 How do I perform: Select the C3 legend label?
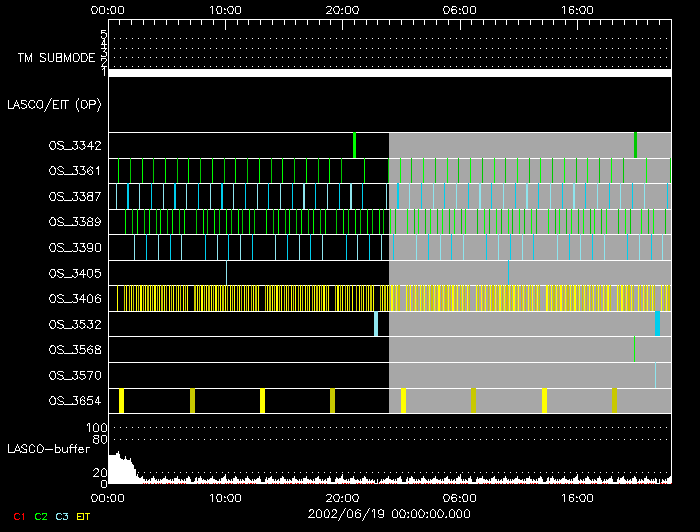(x=63, y=516)
